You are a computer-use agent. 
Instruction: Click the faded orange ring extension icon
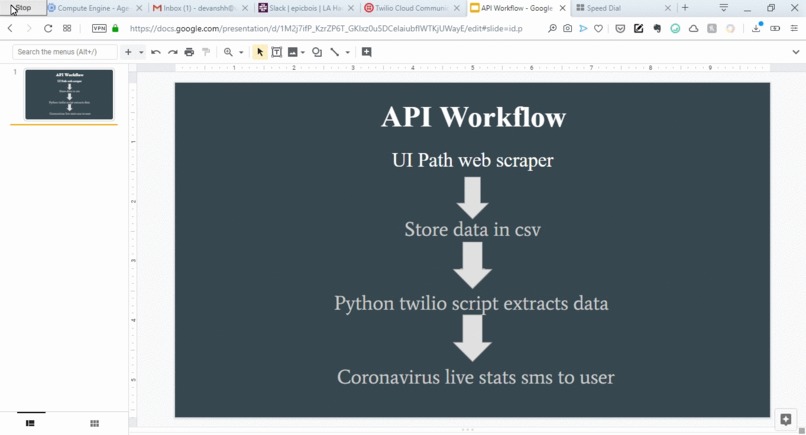pyautogui.click(x=730, y=28)
